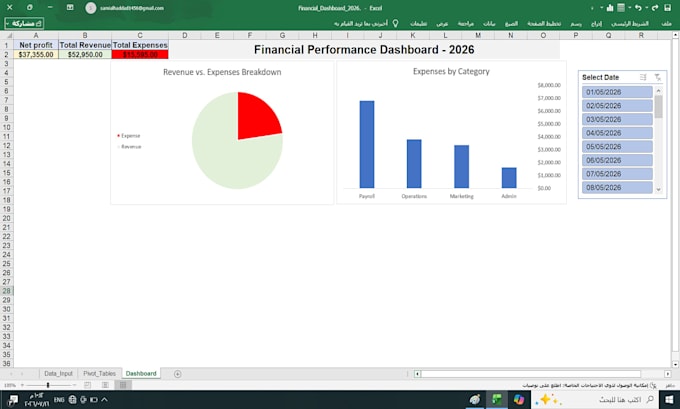Add a new sheet with the plus icon
This screenshot has width=680, height=409.
[x=177, y=374]
